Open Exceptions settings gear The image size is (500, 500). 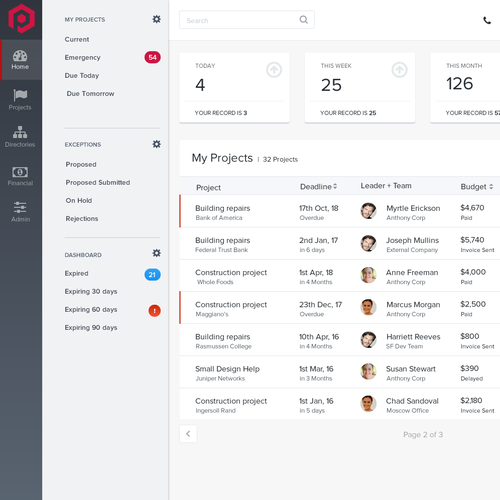coord(156,144)
